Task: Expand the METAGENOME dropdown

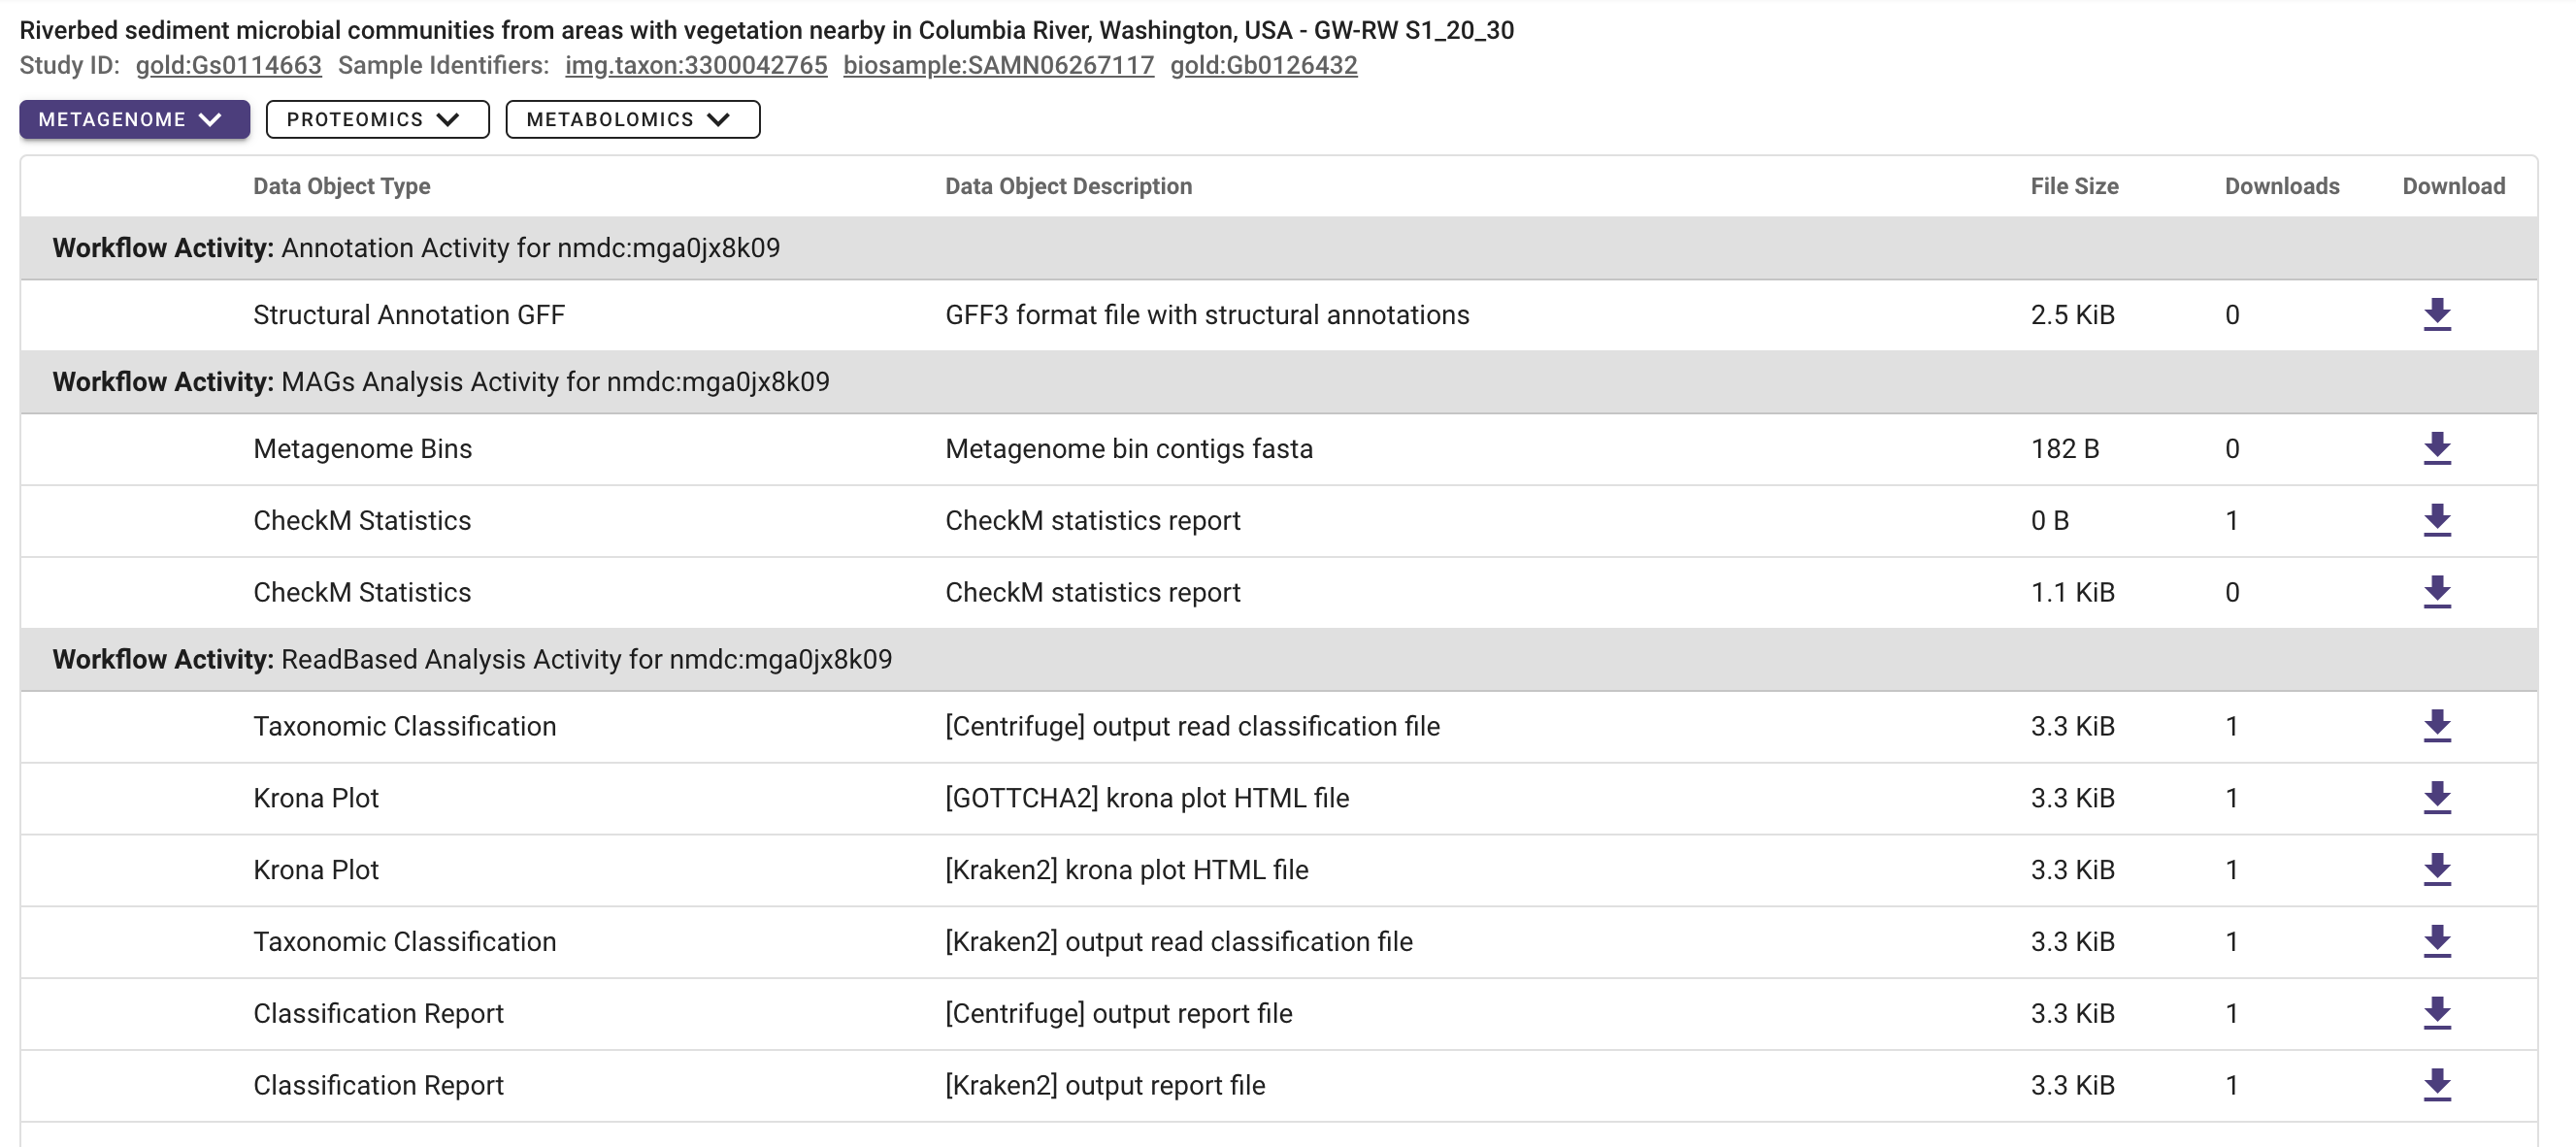Action: [x=133, y=119]
